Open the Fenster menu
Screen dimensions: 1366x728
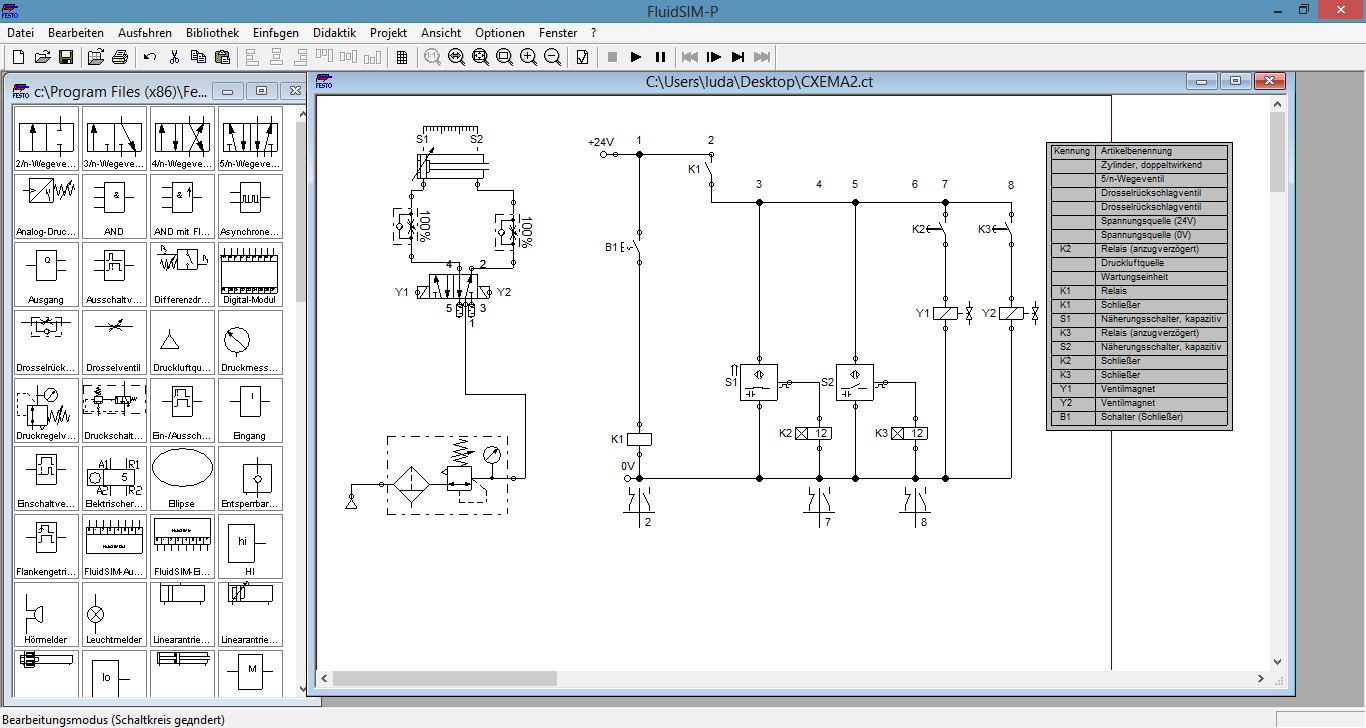(x=558, y=33)
